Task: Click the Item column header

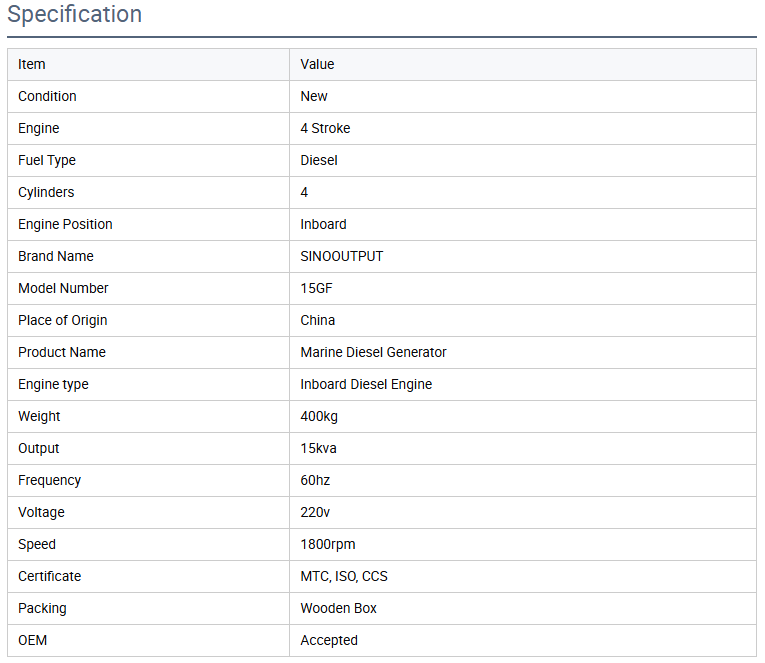Action: (32, 64)
